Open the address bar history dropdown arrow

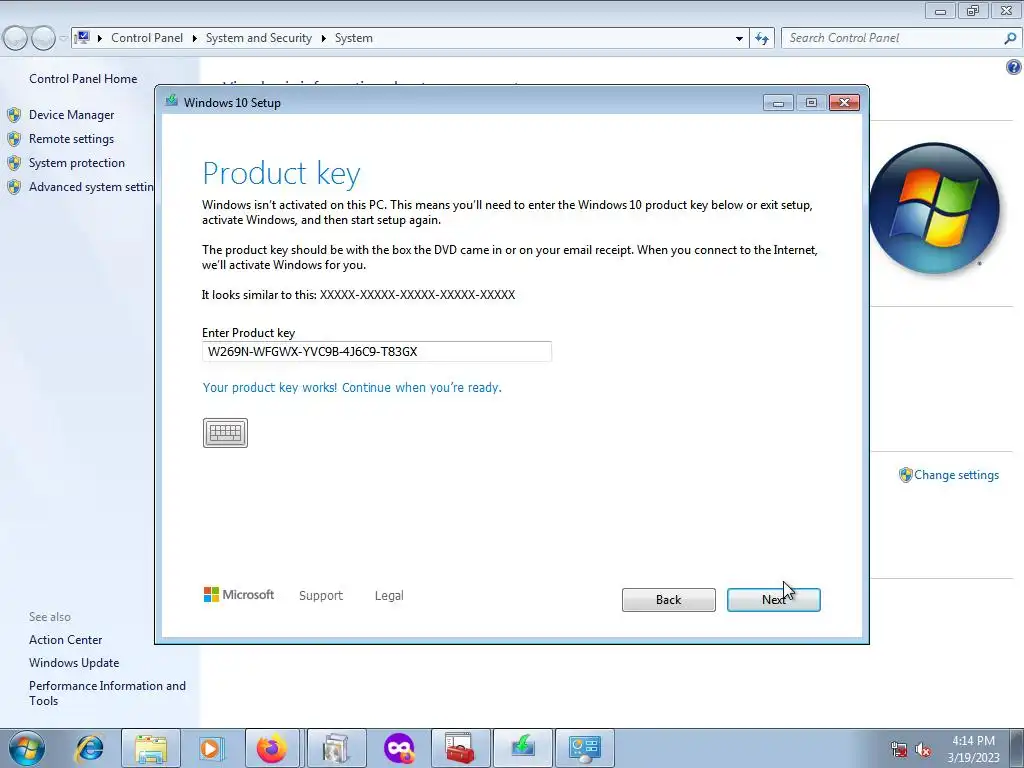tap(739, 39)
